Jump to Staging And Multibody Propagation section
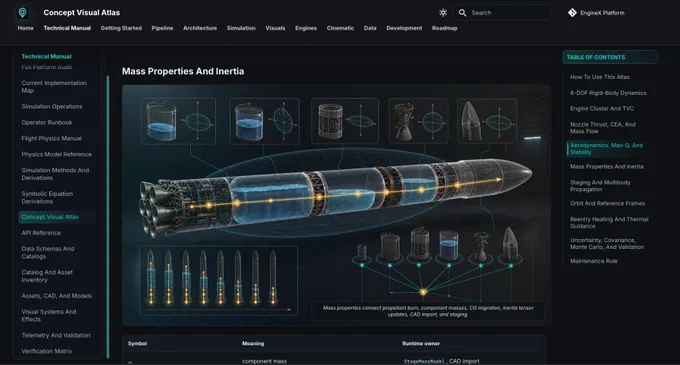 point(600,186)
